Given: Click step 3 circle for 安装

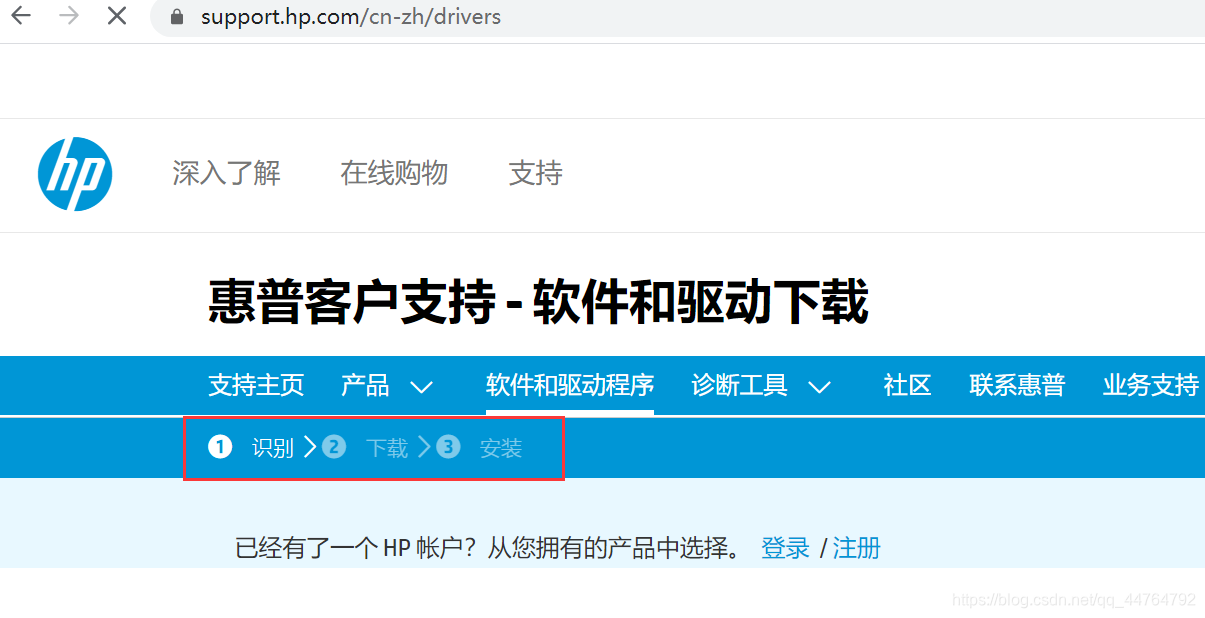Looking at the screenshot, I should [448, 447].
